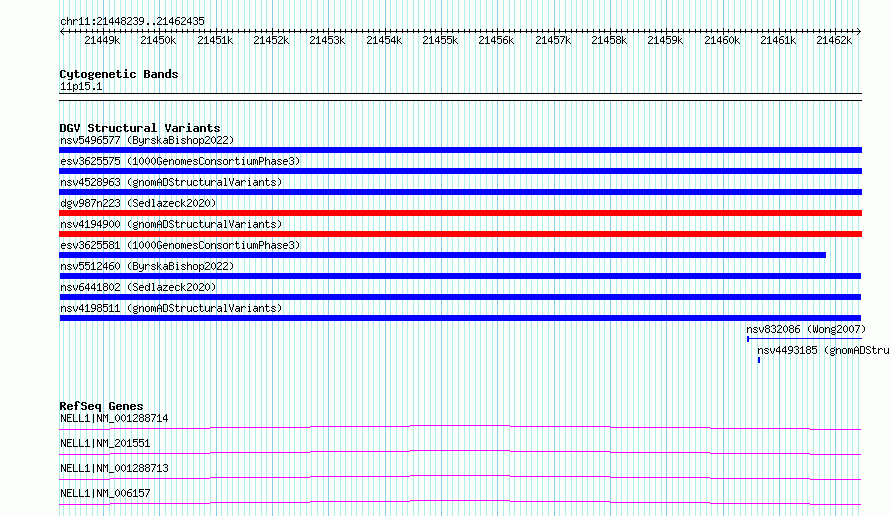Select the blue bar under nsv5496577
This screenshot has height=516, width=890.
click(x=460, y=150)
